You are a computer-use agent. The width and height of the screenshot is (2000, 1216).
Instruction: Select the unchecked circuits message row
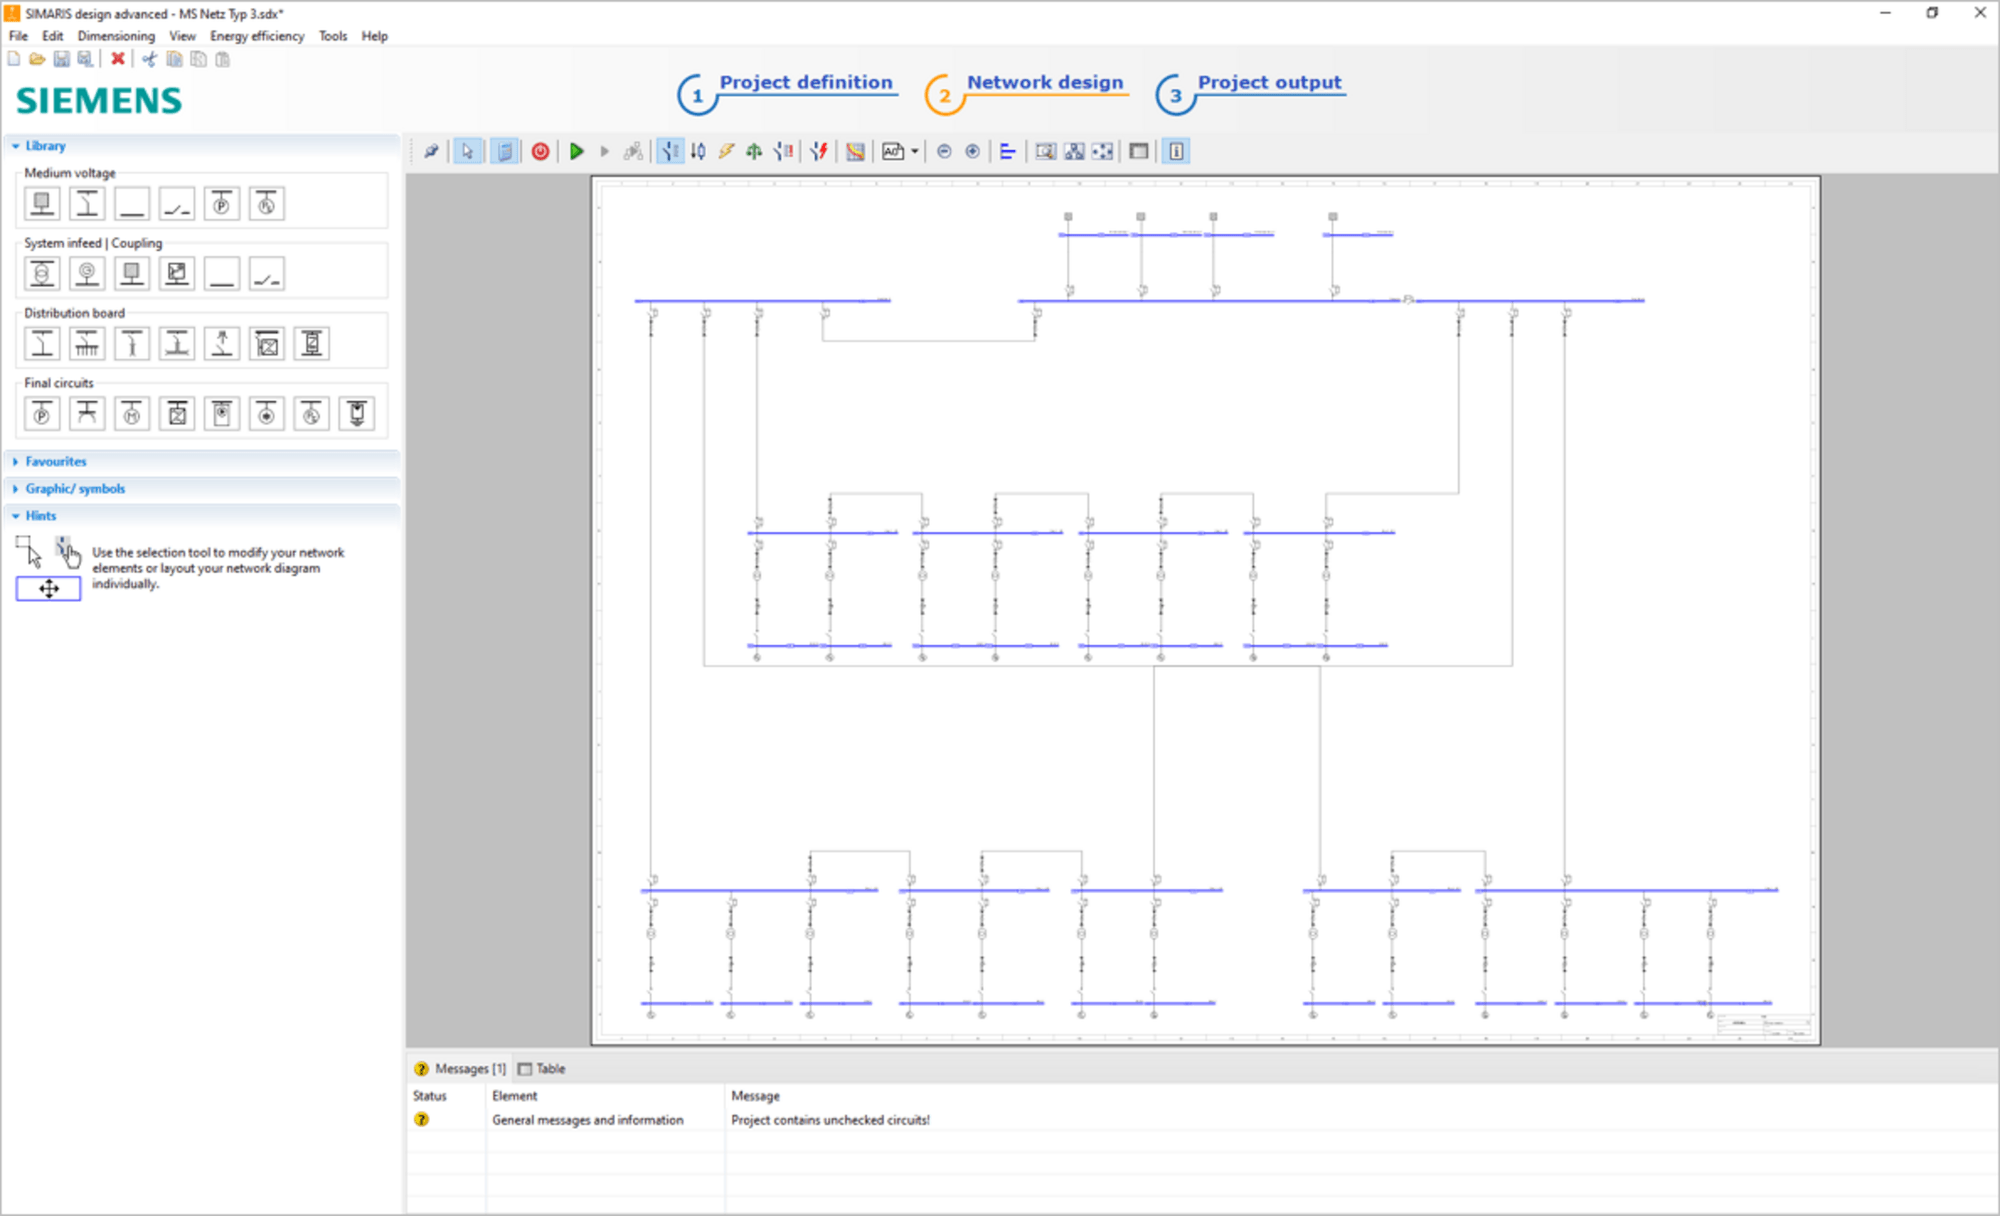point(830,1120)
